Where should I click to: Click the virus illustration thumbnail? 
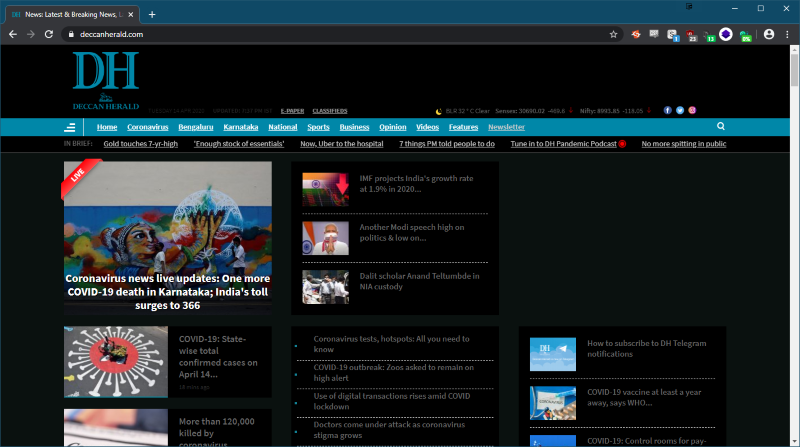pos(116,362)
